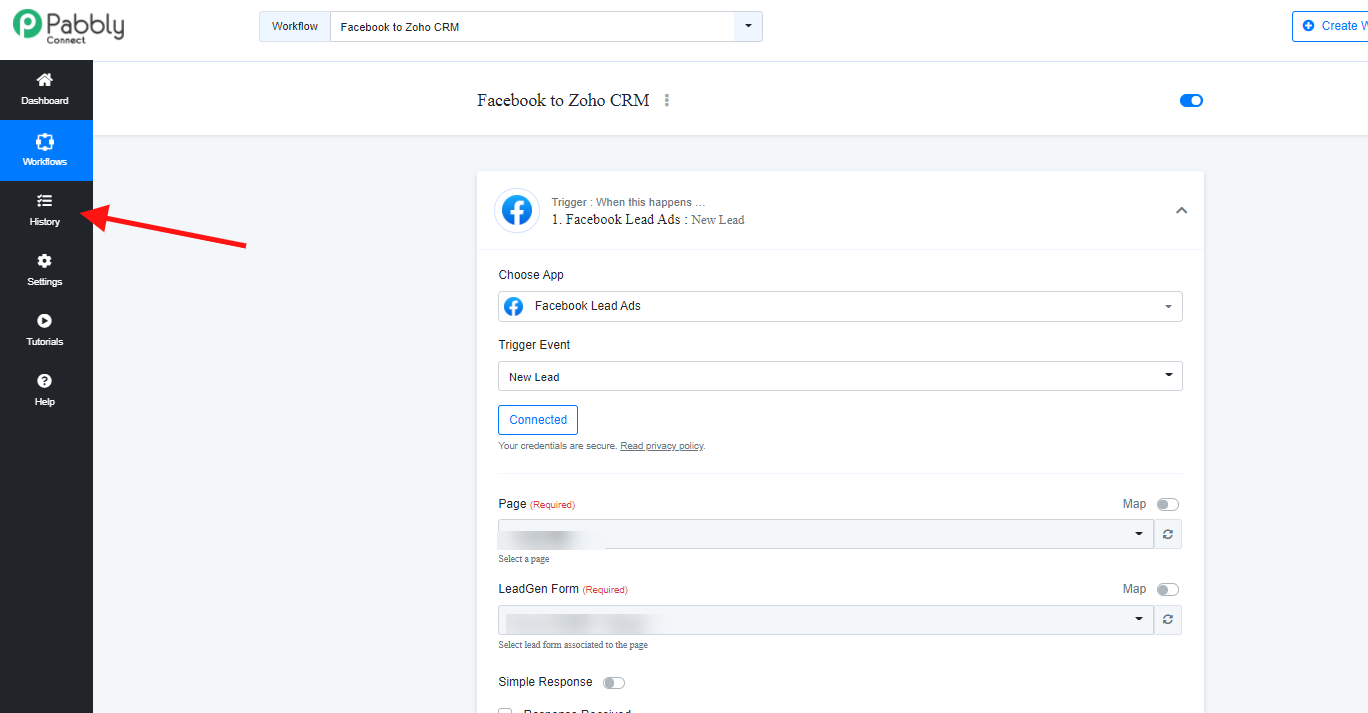1368x713 pixels.
Task: Toggle the workflow enabled switch
Action: [1191, 100]
